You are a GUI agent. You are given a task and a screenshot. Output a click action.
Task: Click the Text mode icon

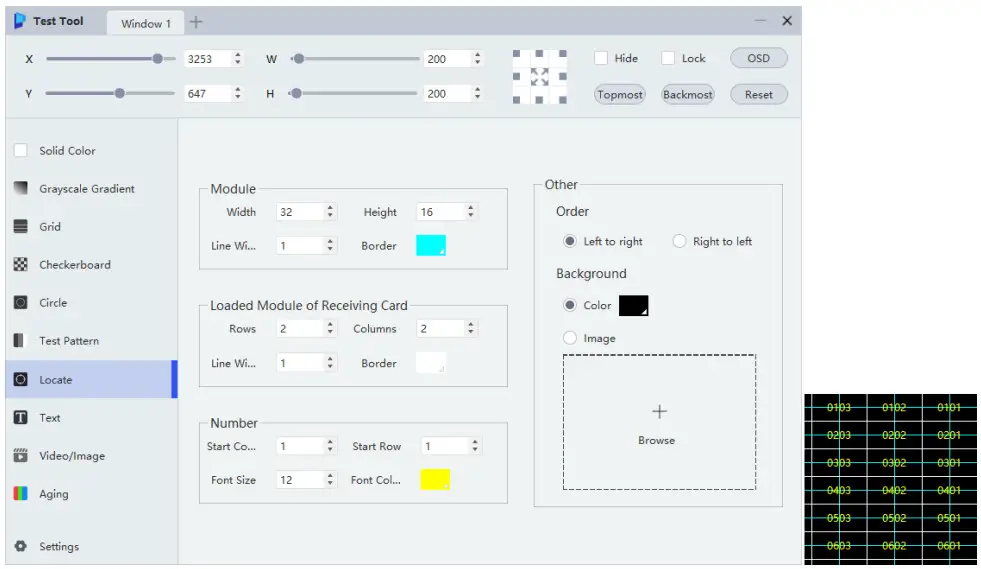[21, 418]
